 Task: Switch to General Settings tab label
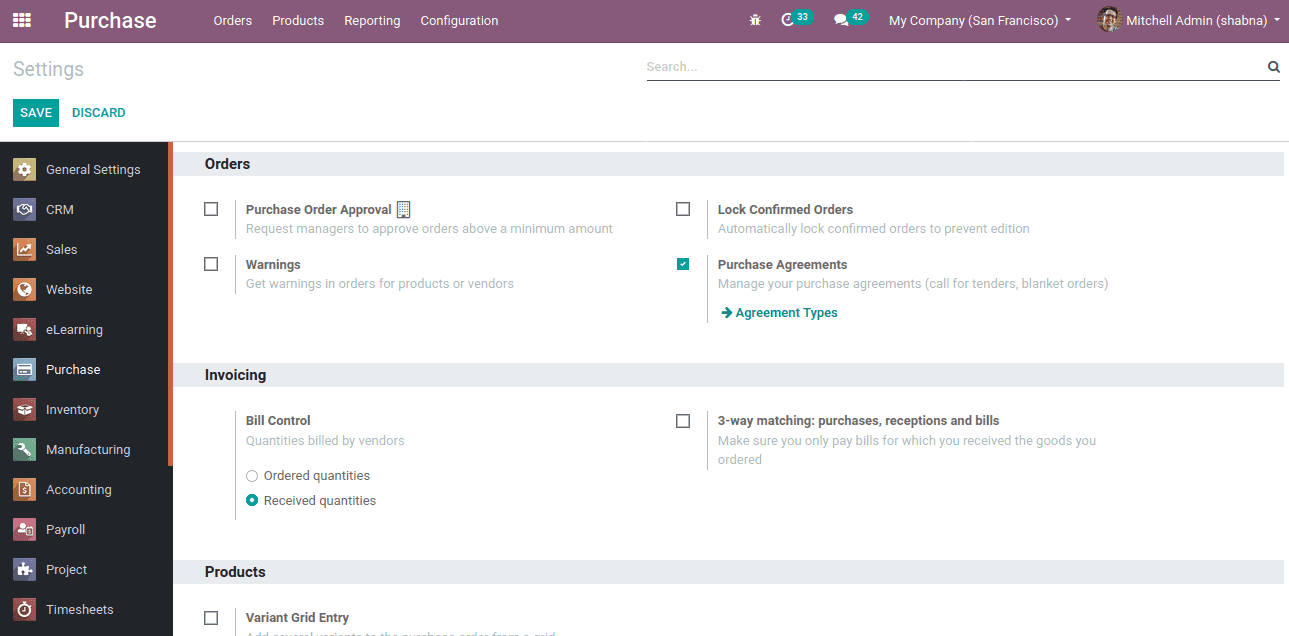[x=93, y=170]
